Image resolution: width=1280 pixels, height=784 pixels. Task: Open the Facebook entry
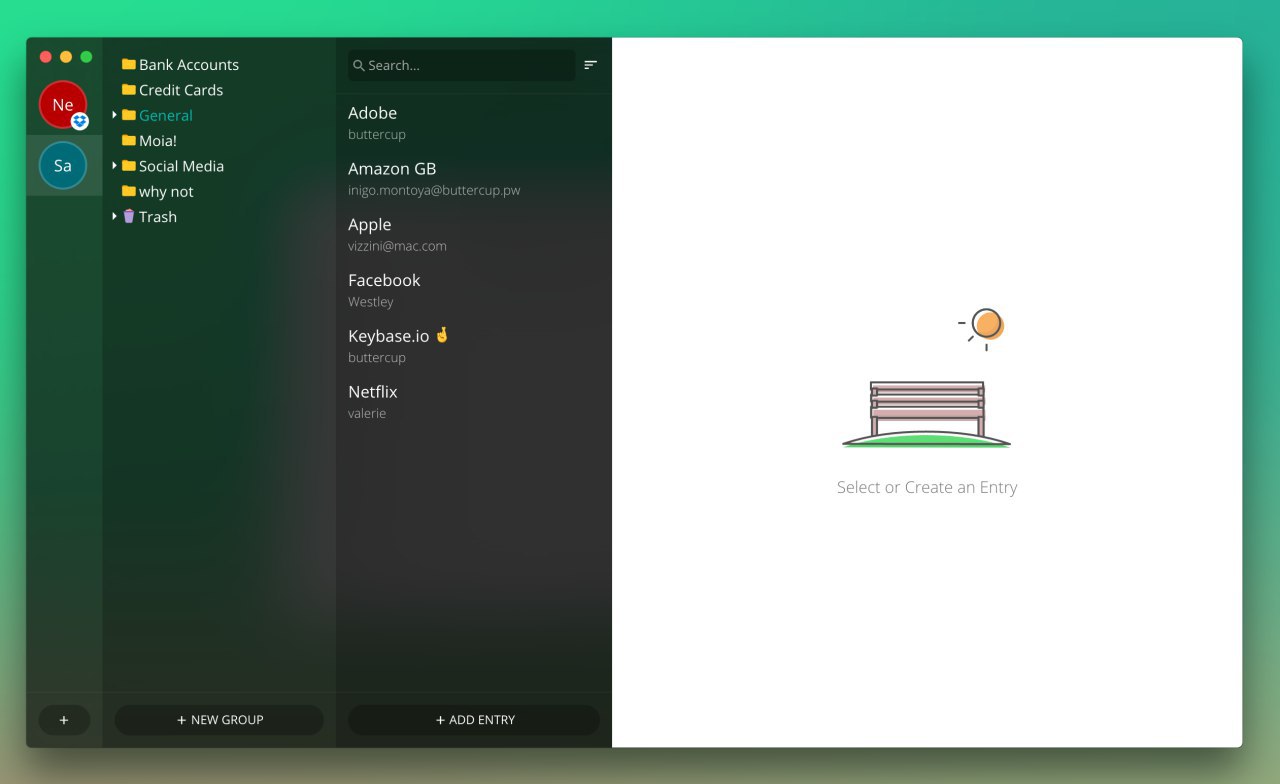pyautogui.click(x=474, y=290)
